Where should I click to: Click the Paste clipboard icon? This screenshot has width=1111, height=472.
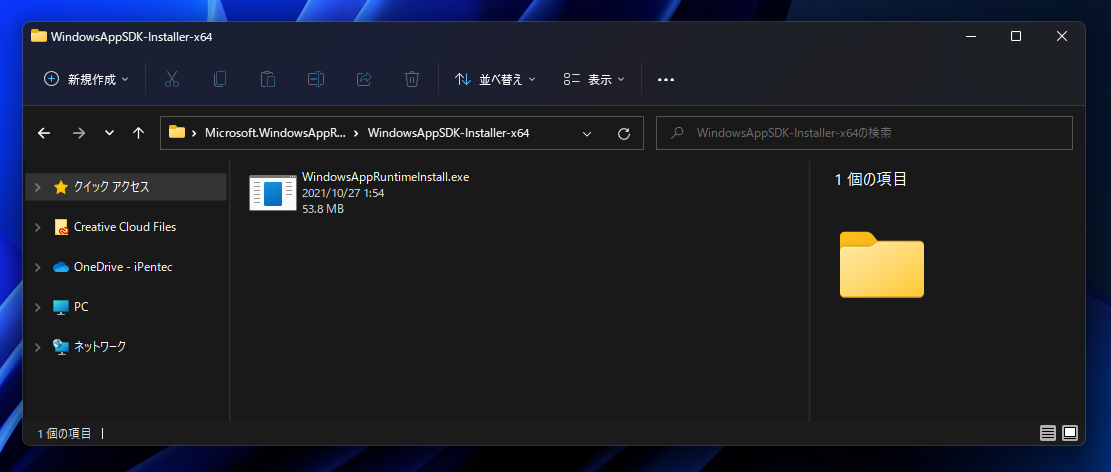(x=267, y=79)
